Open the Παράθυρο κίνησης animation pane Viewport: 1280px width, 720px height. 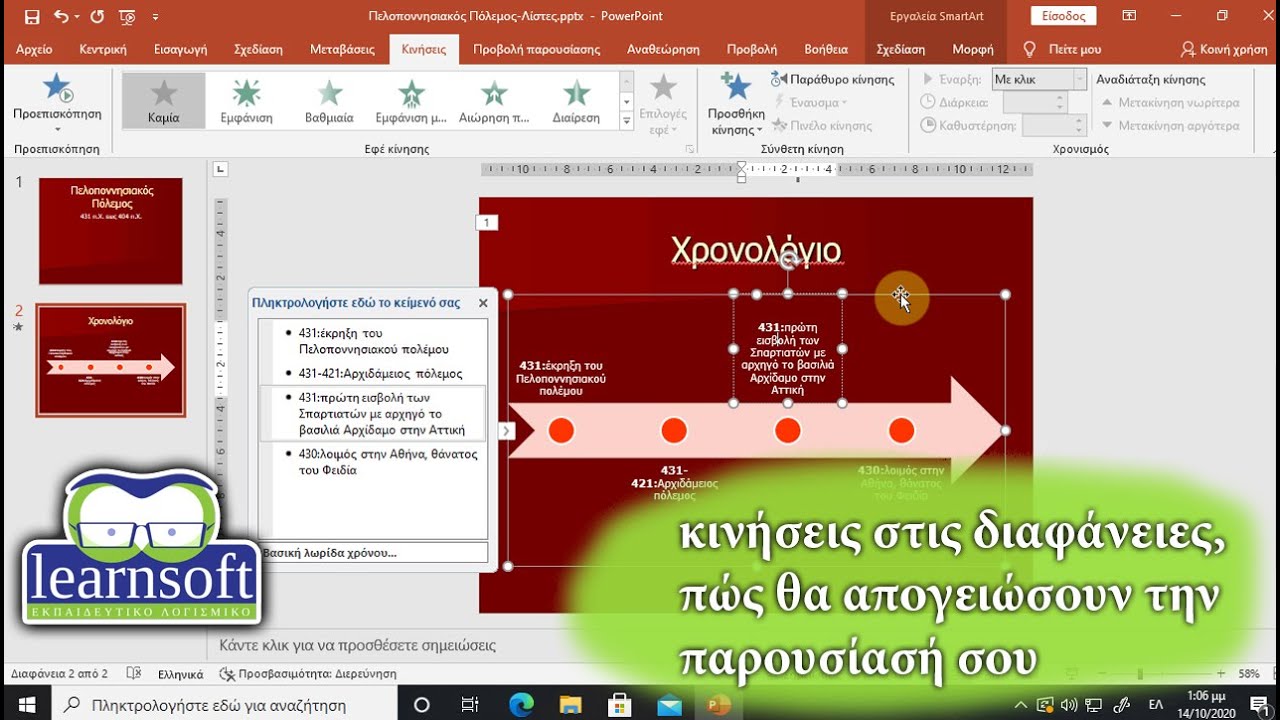point(832,79)
